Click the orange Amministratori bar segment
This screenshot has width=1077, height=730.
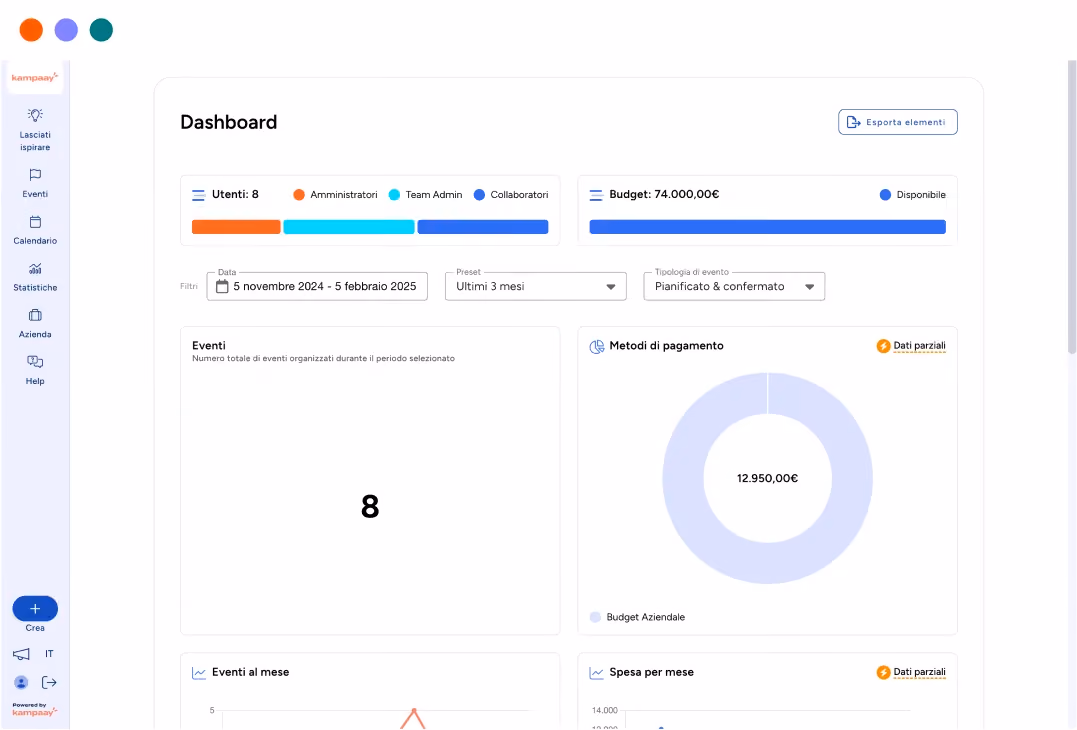pyautogui.click(x=236, y=227)
